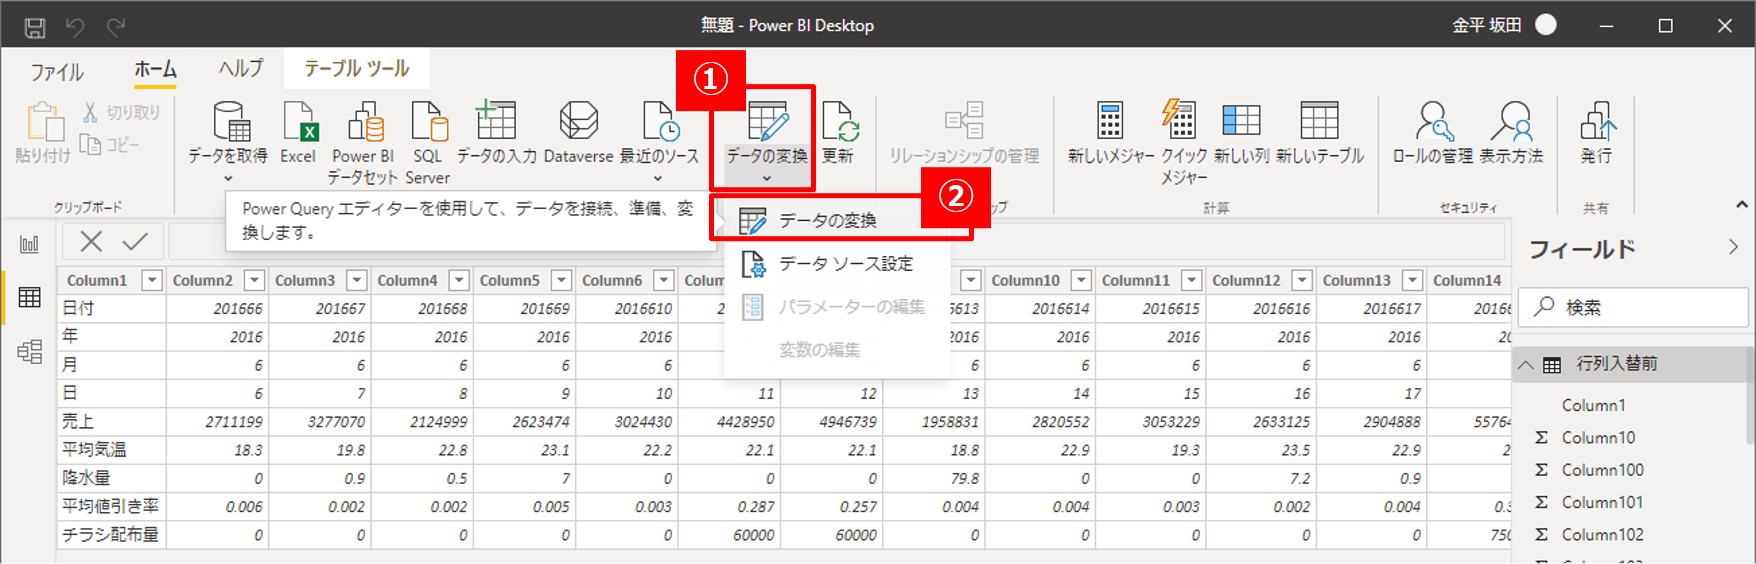Expand the Column10 header dropdown arrow

(1081, 281)
